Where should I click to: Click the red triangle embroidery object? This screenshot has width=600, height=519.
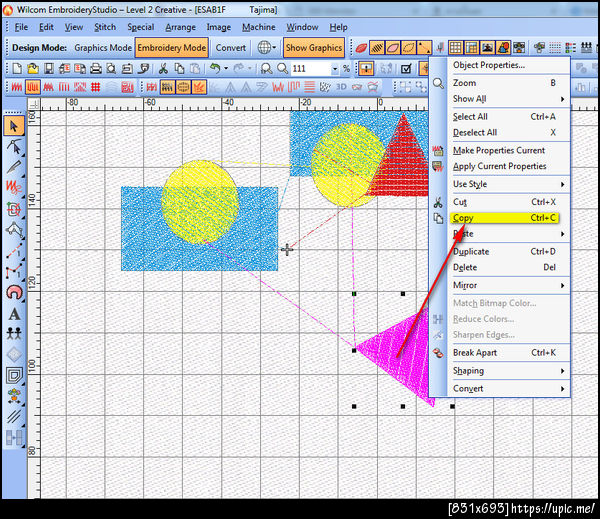click(402, 165)
